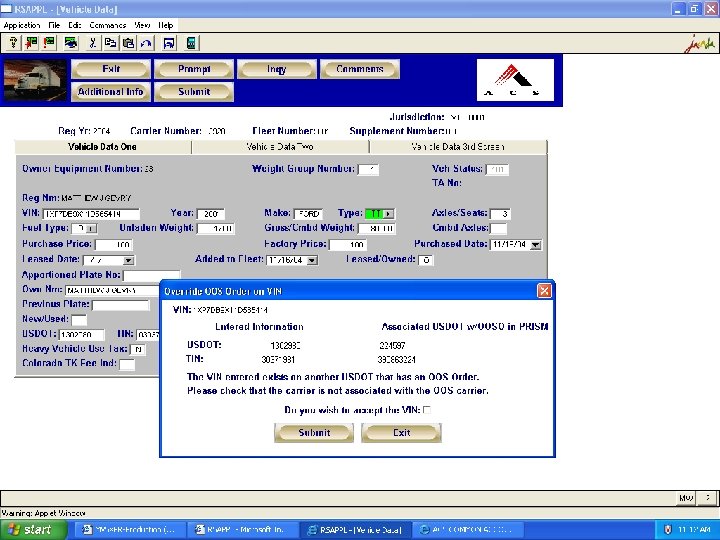The image size is (720, 540).
Task: Switch to Vehicle Data One tab
Action: [x=103, y=147]
